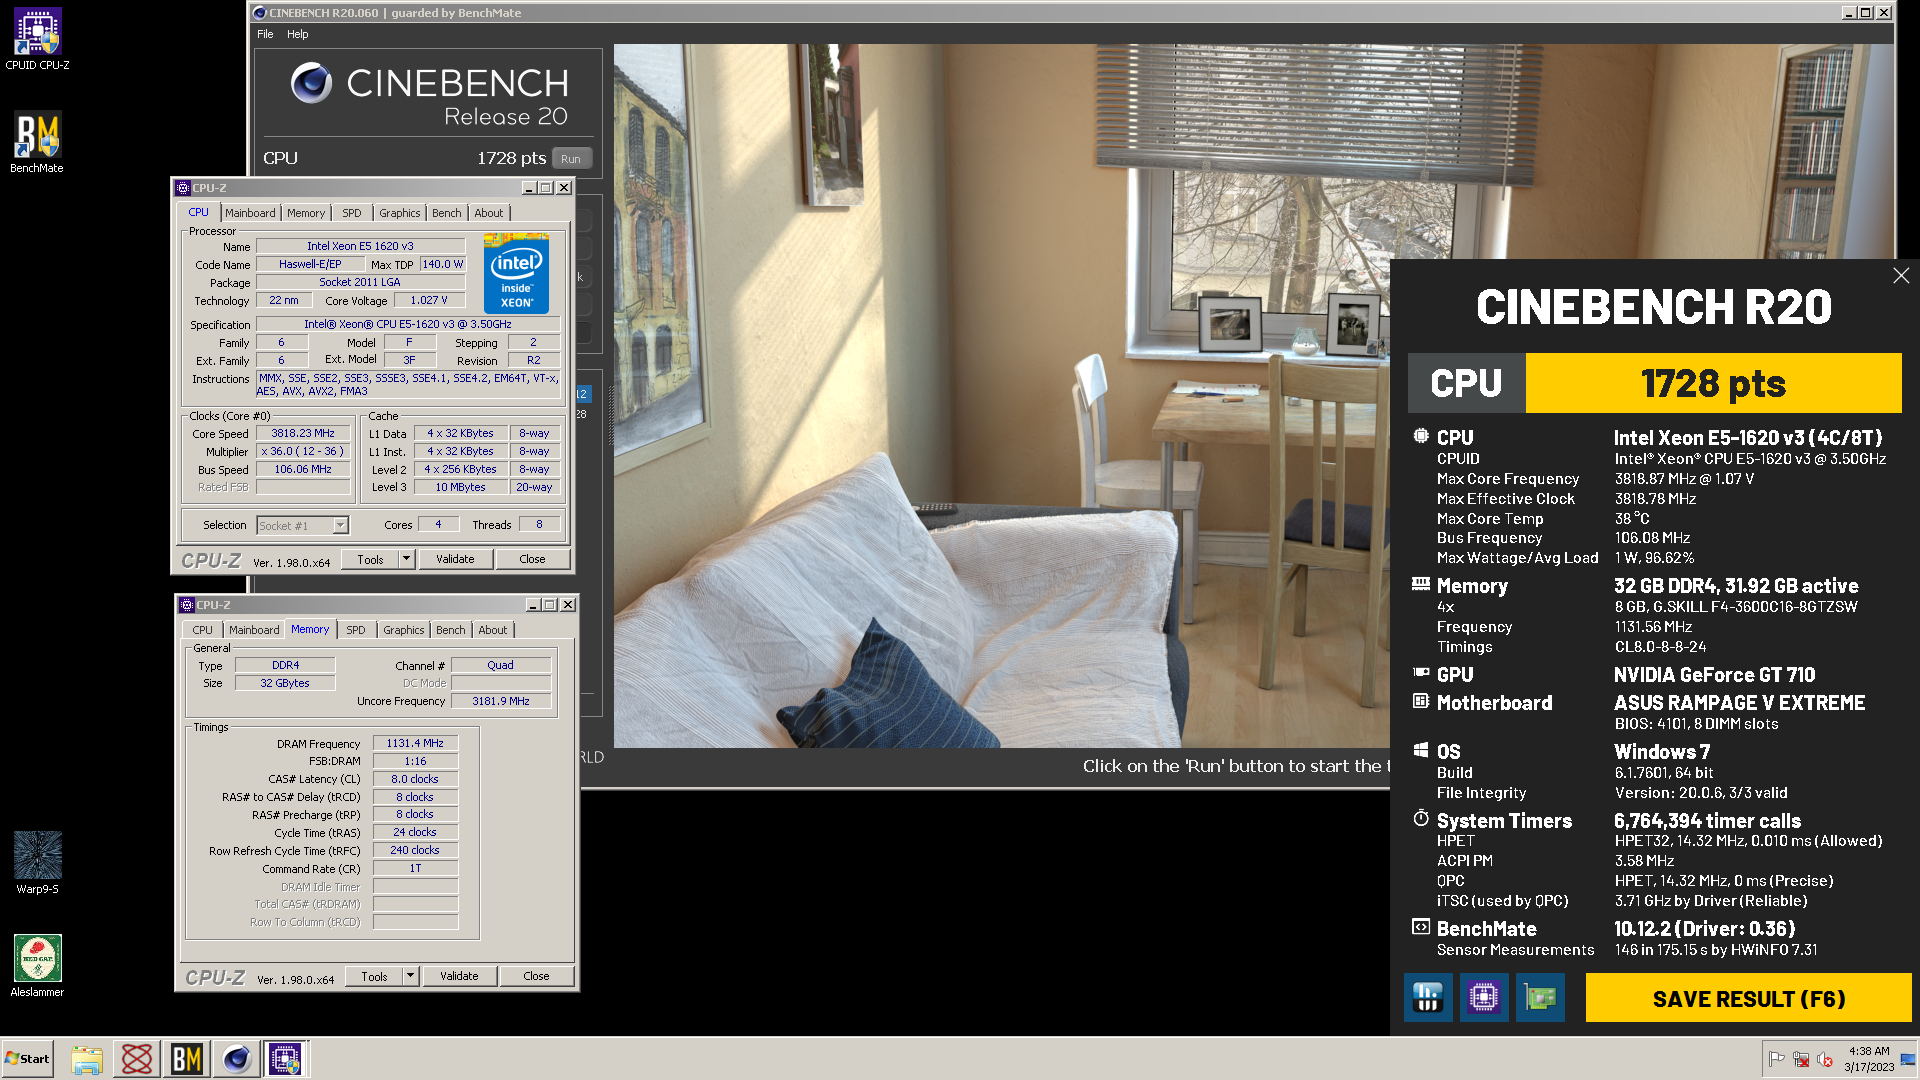The image size is (1920, 1080).
Task: Click DRAM Frequency value 1131.4 MHz
Action: (415, 743)
